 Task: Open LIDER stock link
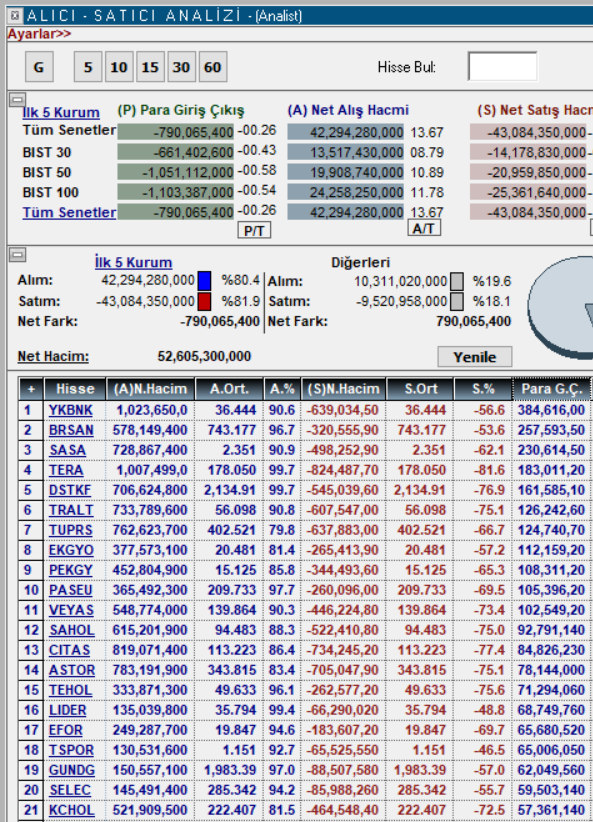(67, 710)
